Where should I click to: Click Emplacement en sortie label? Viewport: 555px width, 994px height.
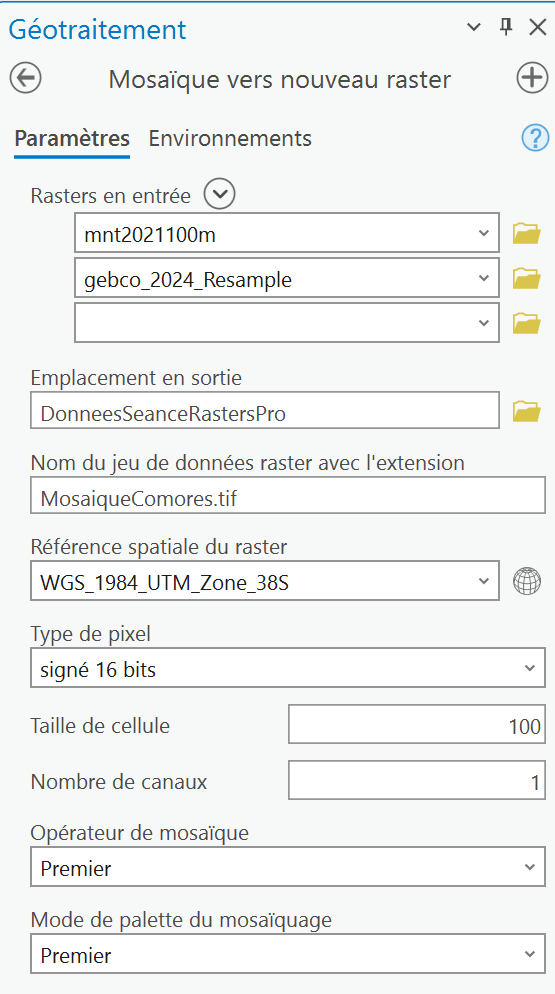pos(136,378)
